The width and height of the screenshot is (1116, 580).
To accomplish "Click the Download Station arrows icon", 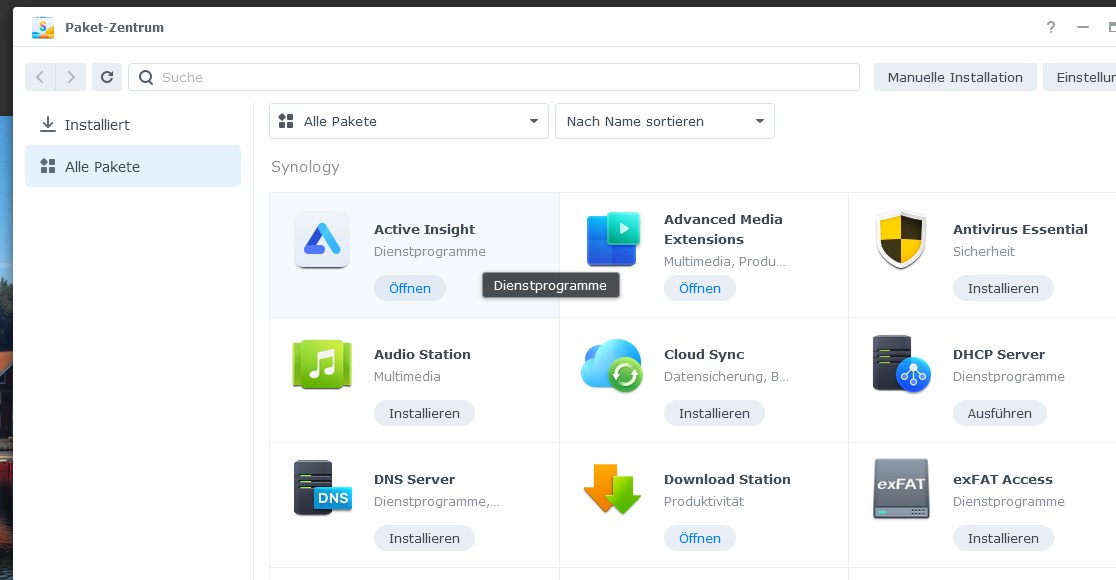I will pyautogui.click(x=612, y=489).
